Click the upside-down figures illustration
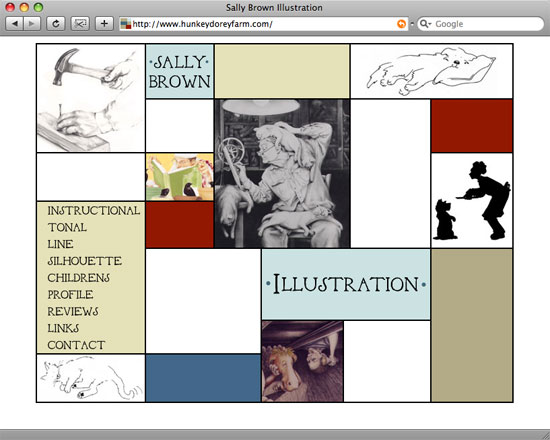 [302, 361]
